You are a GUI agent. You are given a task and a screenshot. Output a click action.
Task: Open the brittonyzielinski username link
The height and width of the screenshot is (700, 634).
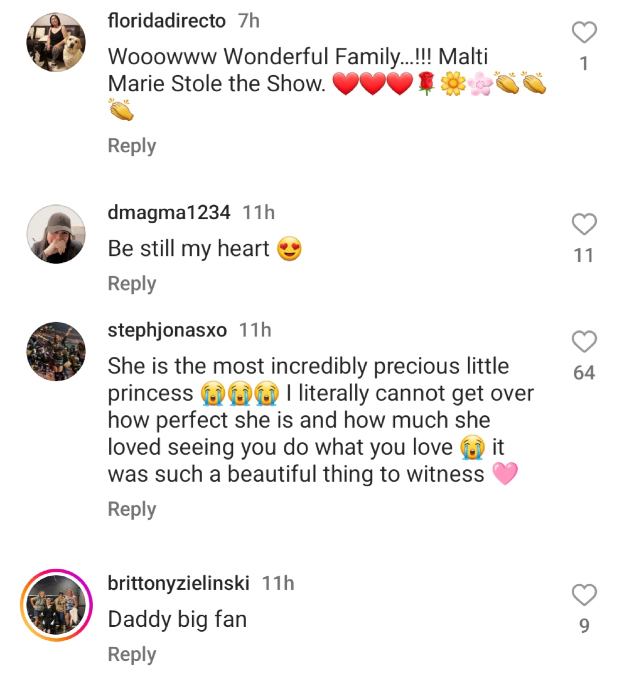[179, 583]
